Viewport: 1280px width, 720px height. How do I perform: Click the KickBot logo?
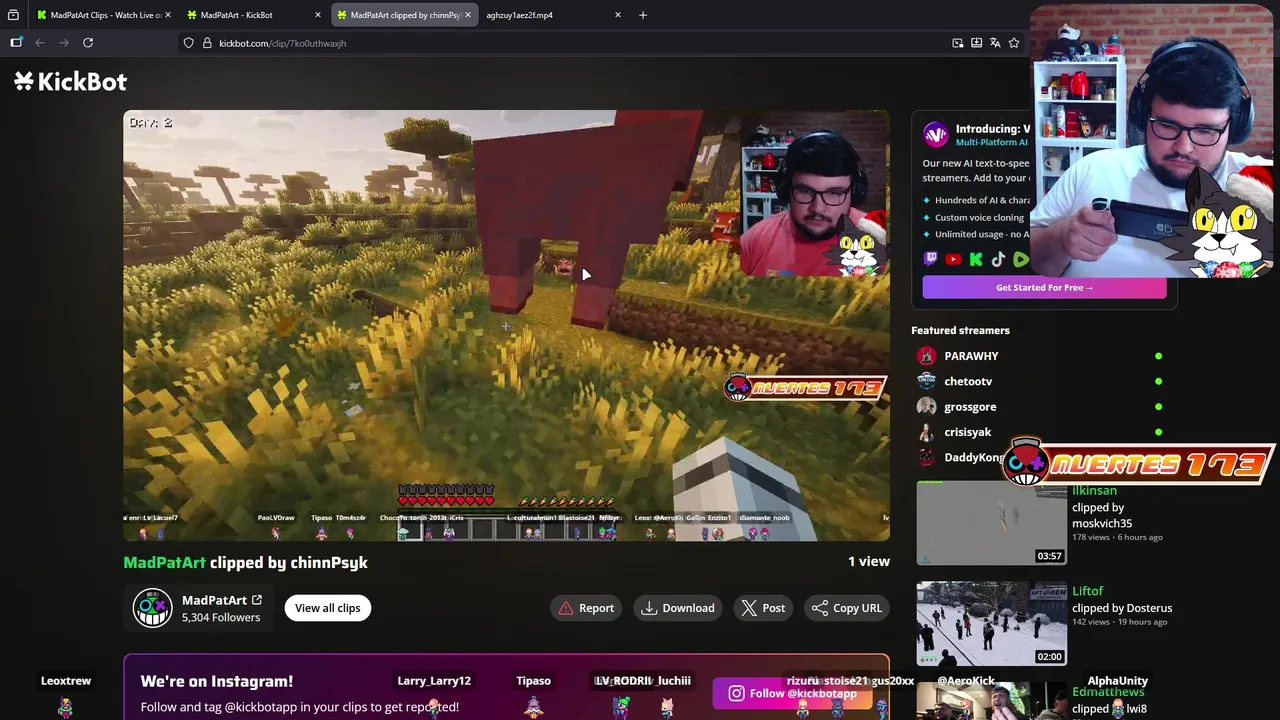(x=70, y=82)
